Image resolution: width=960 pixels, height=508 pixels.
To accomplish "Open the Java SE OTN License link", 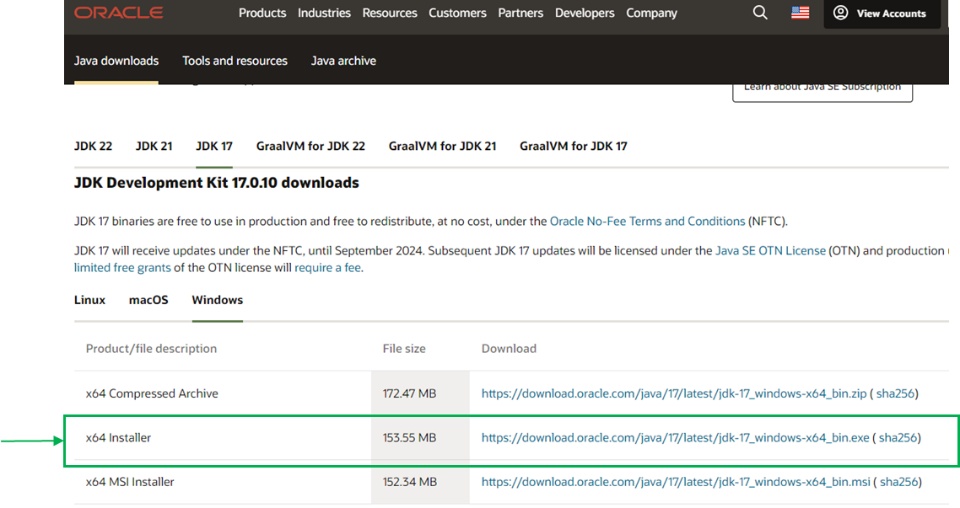I will 770,251.
